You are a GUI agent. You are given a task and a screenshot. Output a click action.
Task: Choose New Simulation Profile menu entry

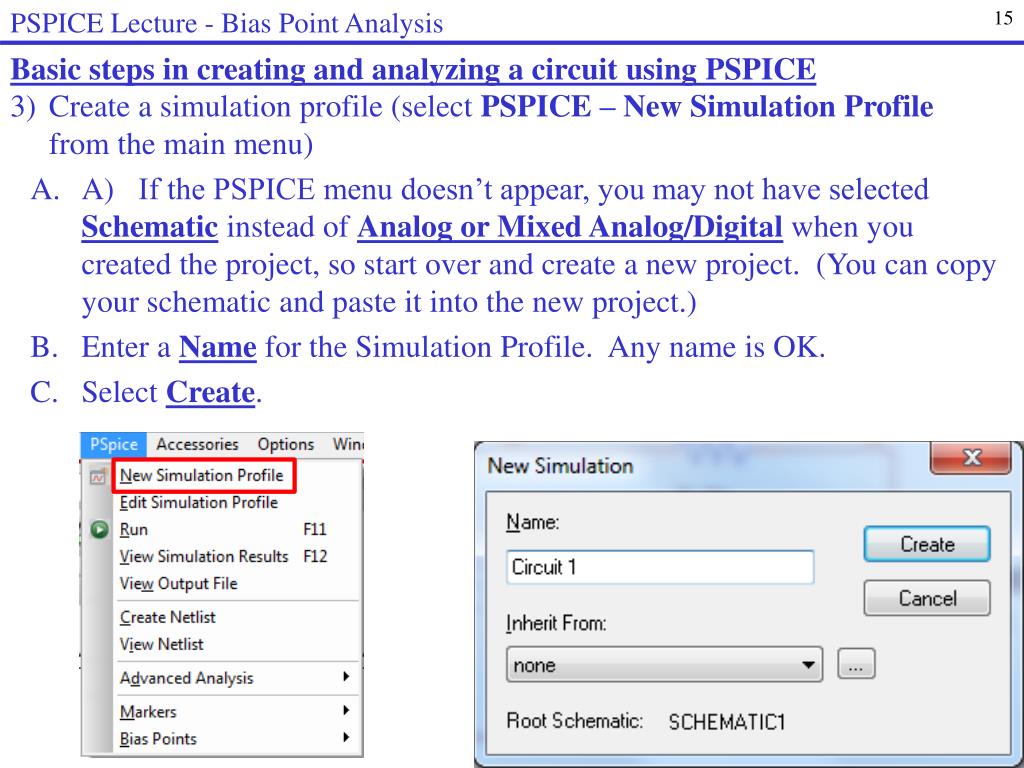tap(204, 475)
